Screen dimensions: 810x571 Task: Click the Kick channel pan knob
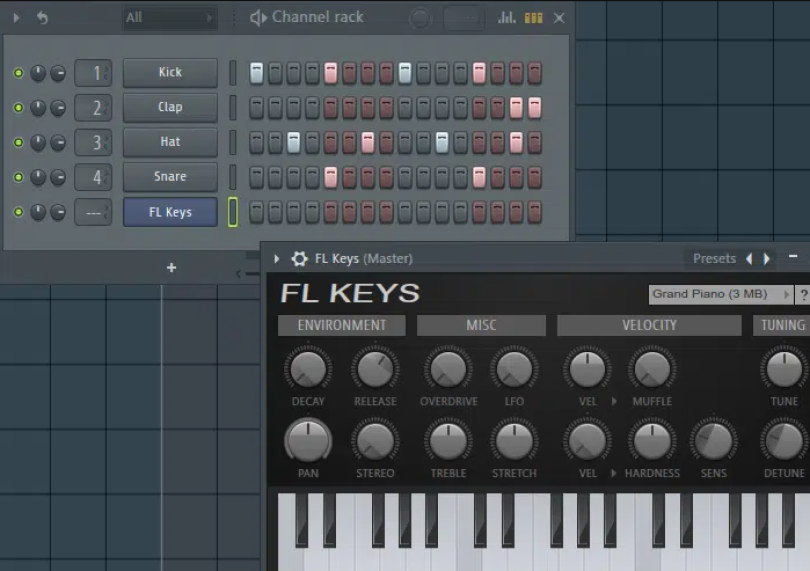tap(38, 73)
